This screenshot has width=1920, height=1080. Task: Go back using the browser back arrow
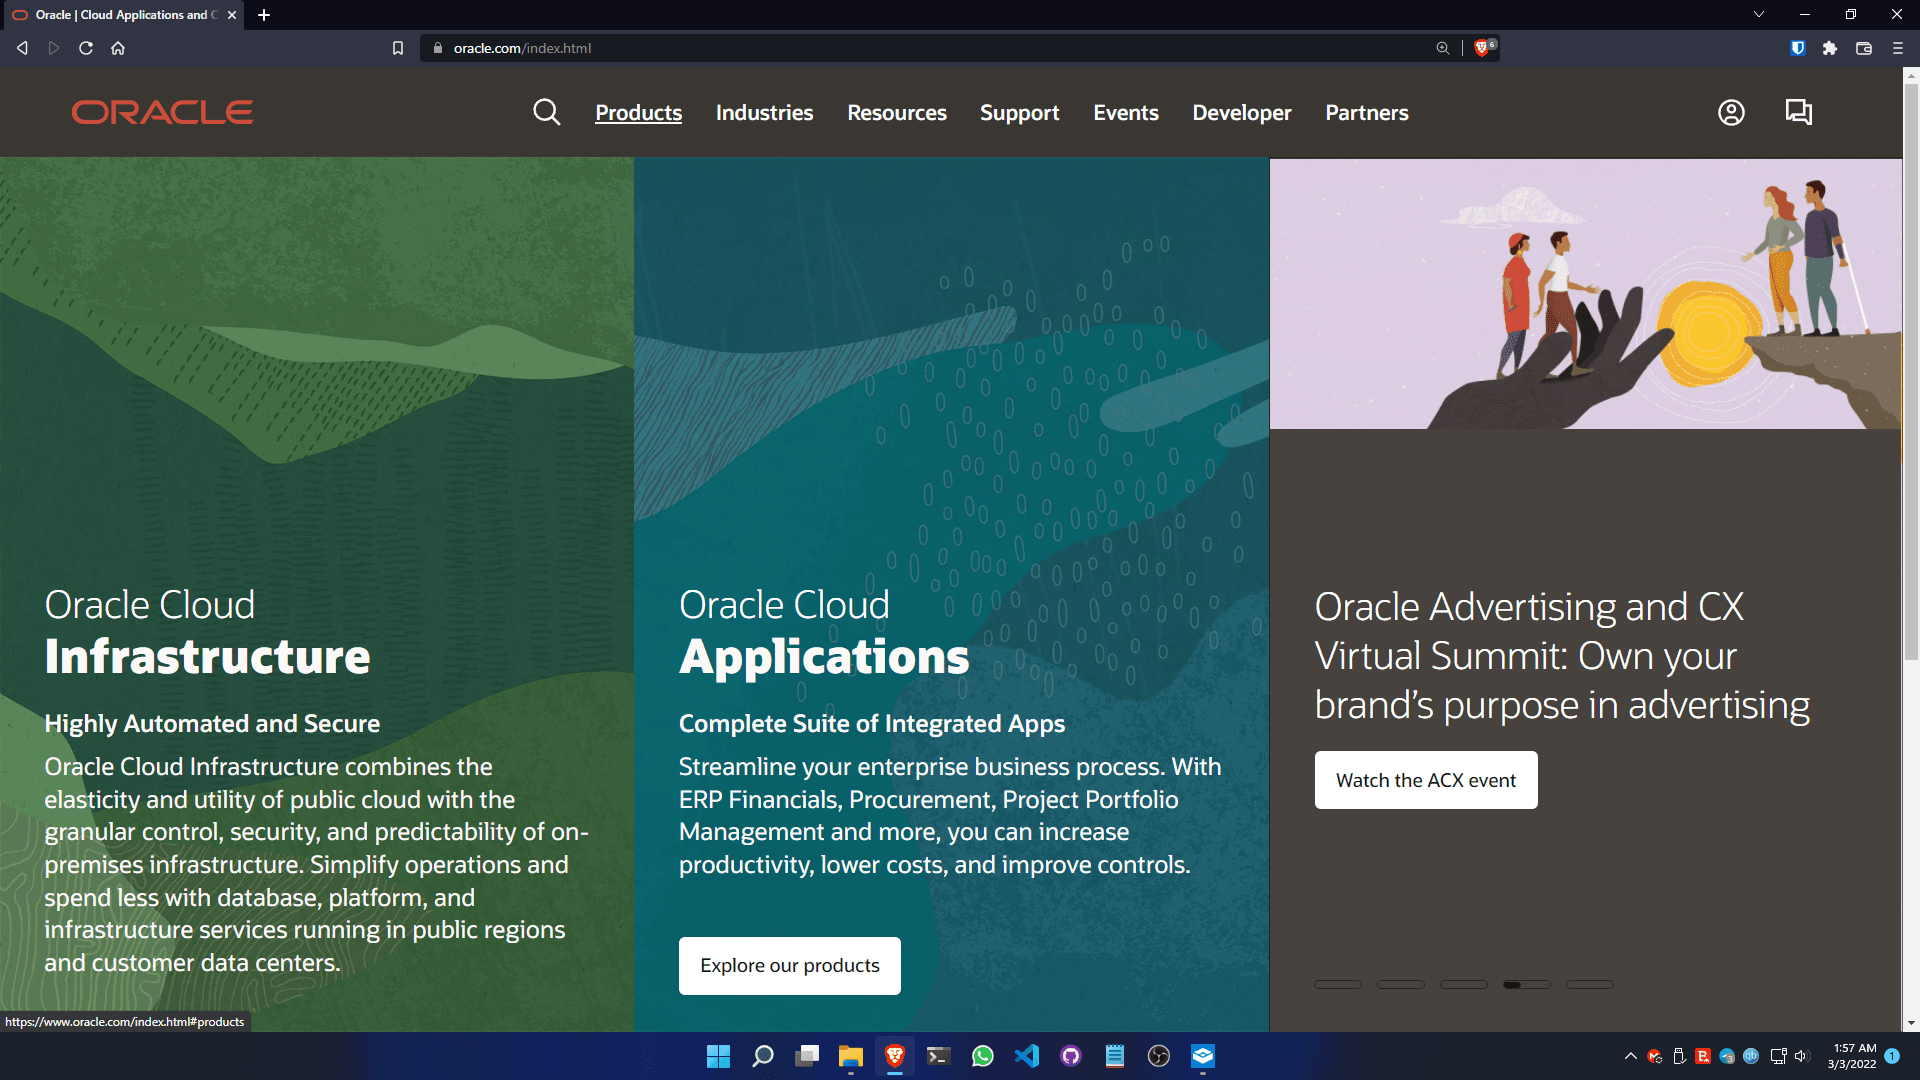pyautogui.click(x=22, y=48)
